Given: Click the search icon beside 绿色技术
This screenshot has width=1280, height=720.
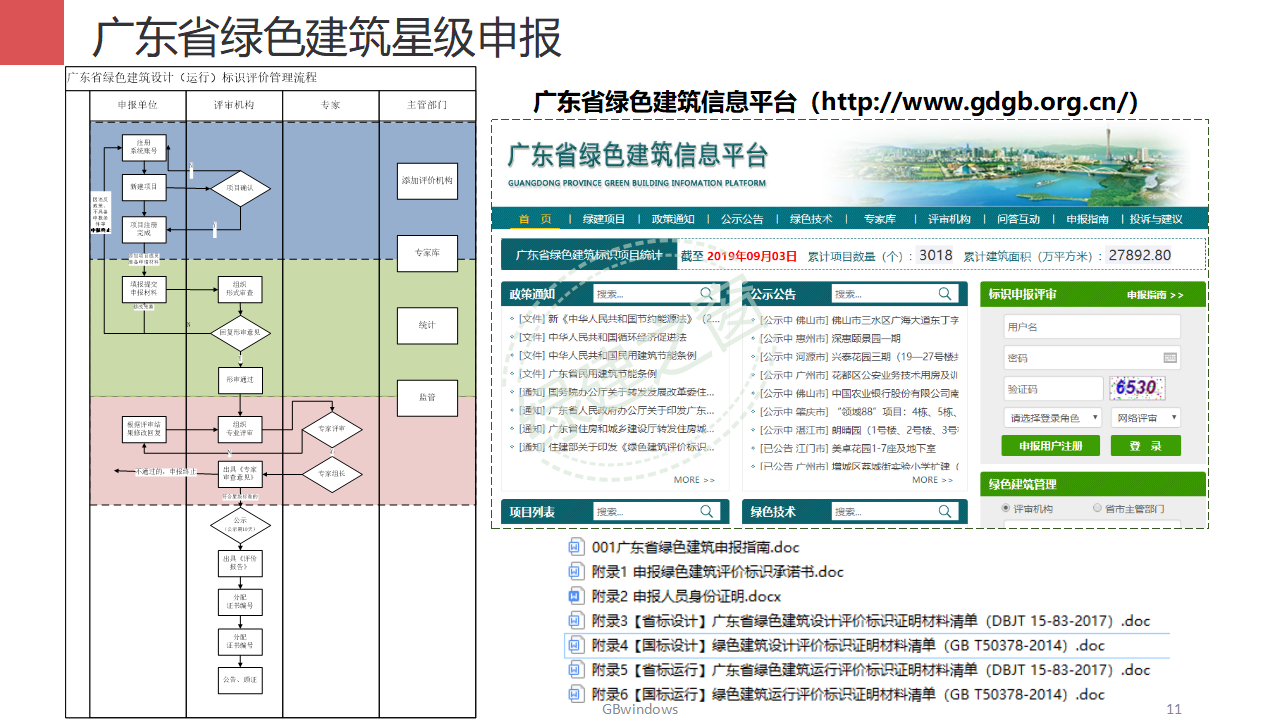Looking at the screenshot, I should tap(945, 511).
